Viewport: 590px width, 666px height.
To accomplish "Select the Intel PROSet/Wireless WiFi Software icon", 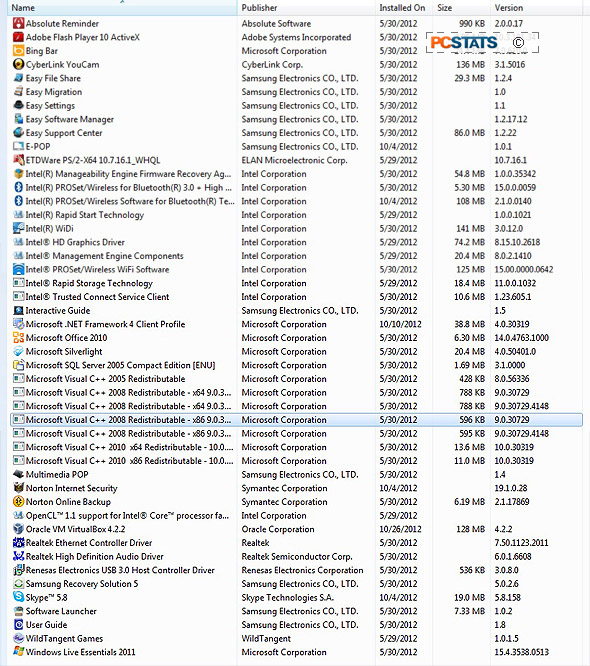I will pos(18,269).
